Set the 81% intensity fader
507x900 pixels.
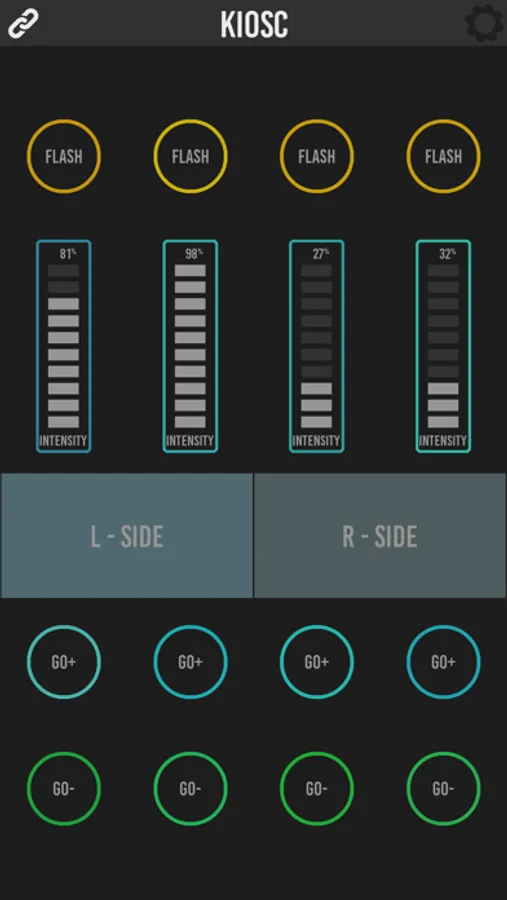(x=64, y=346)
